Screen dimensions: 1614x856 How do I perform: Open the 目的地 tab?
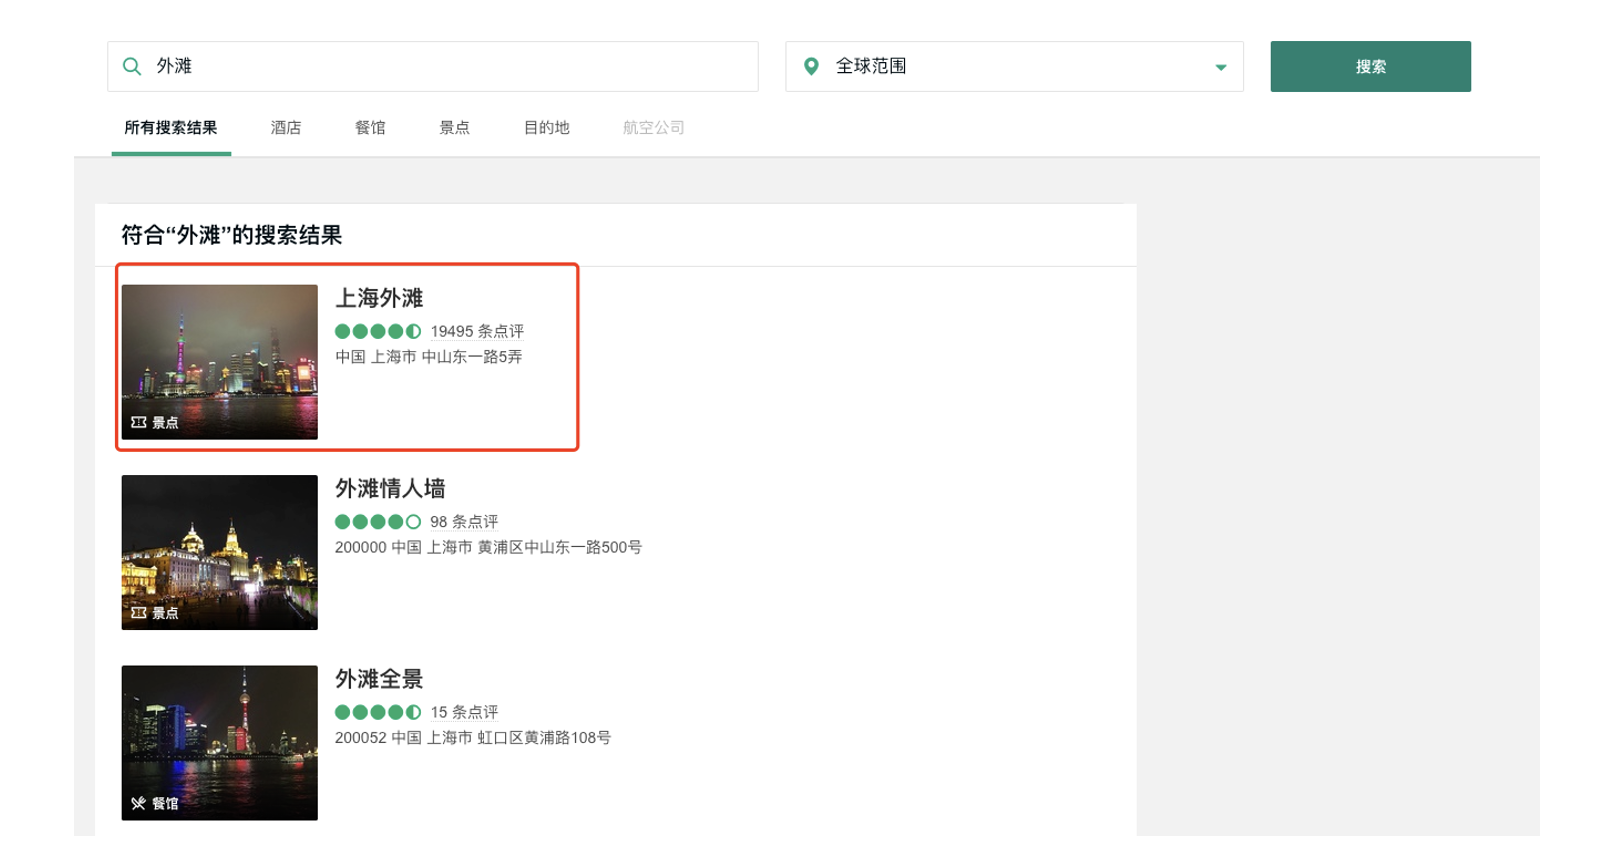point(546,127)
